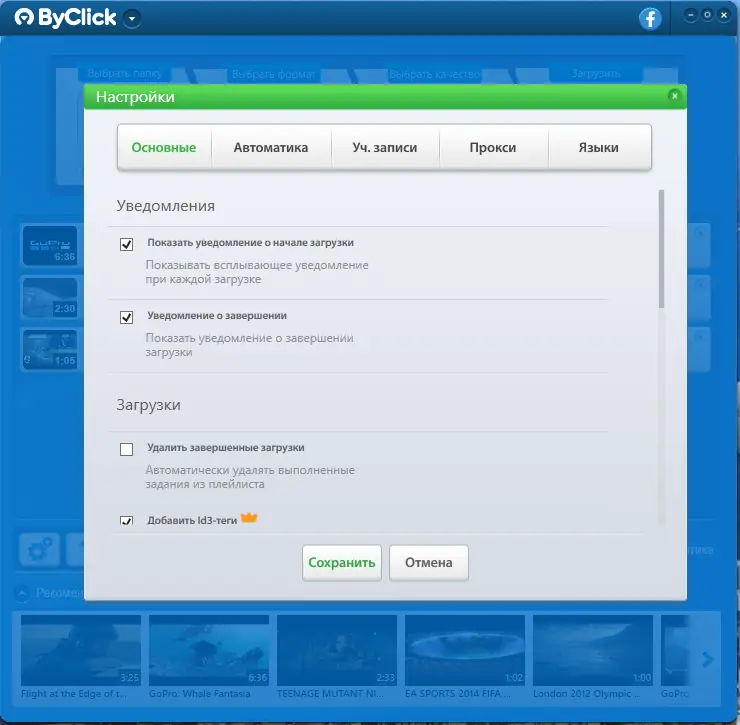Click the Сохранить button

click(x=342, y=563)
